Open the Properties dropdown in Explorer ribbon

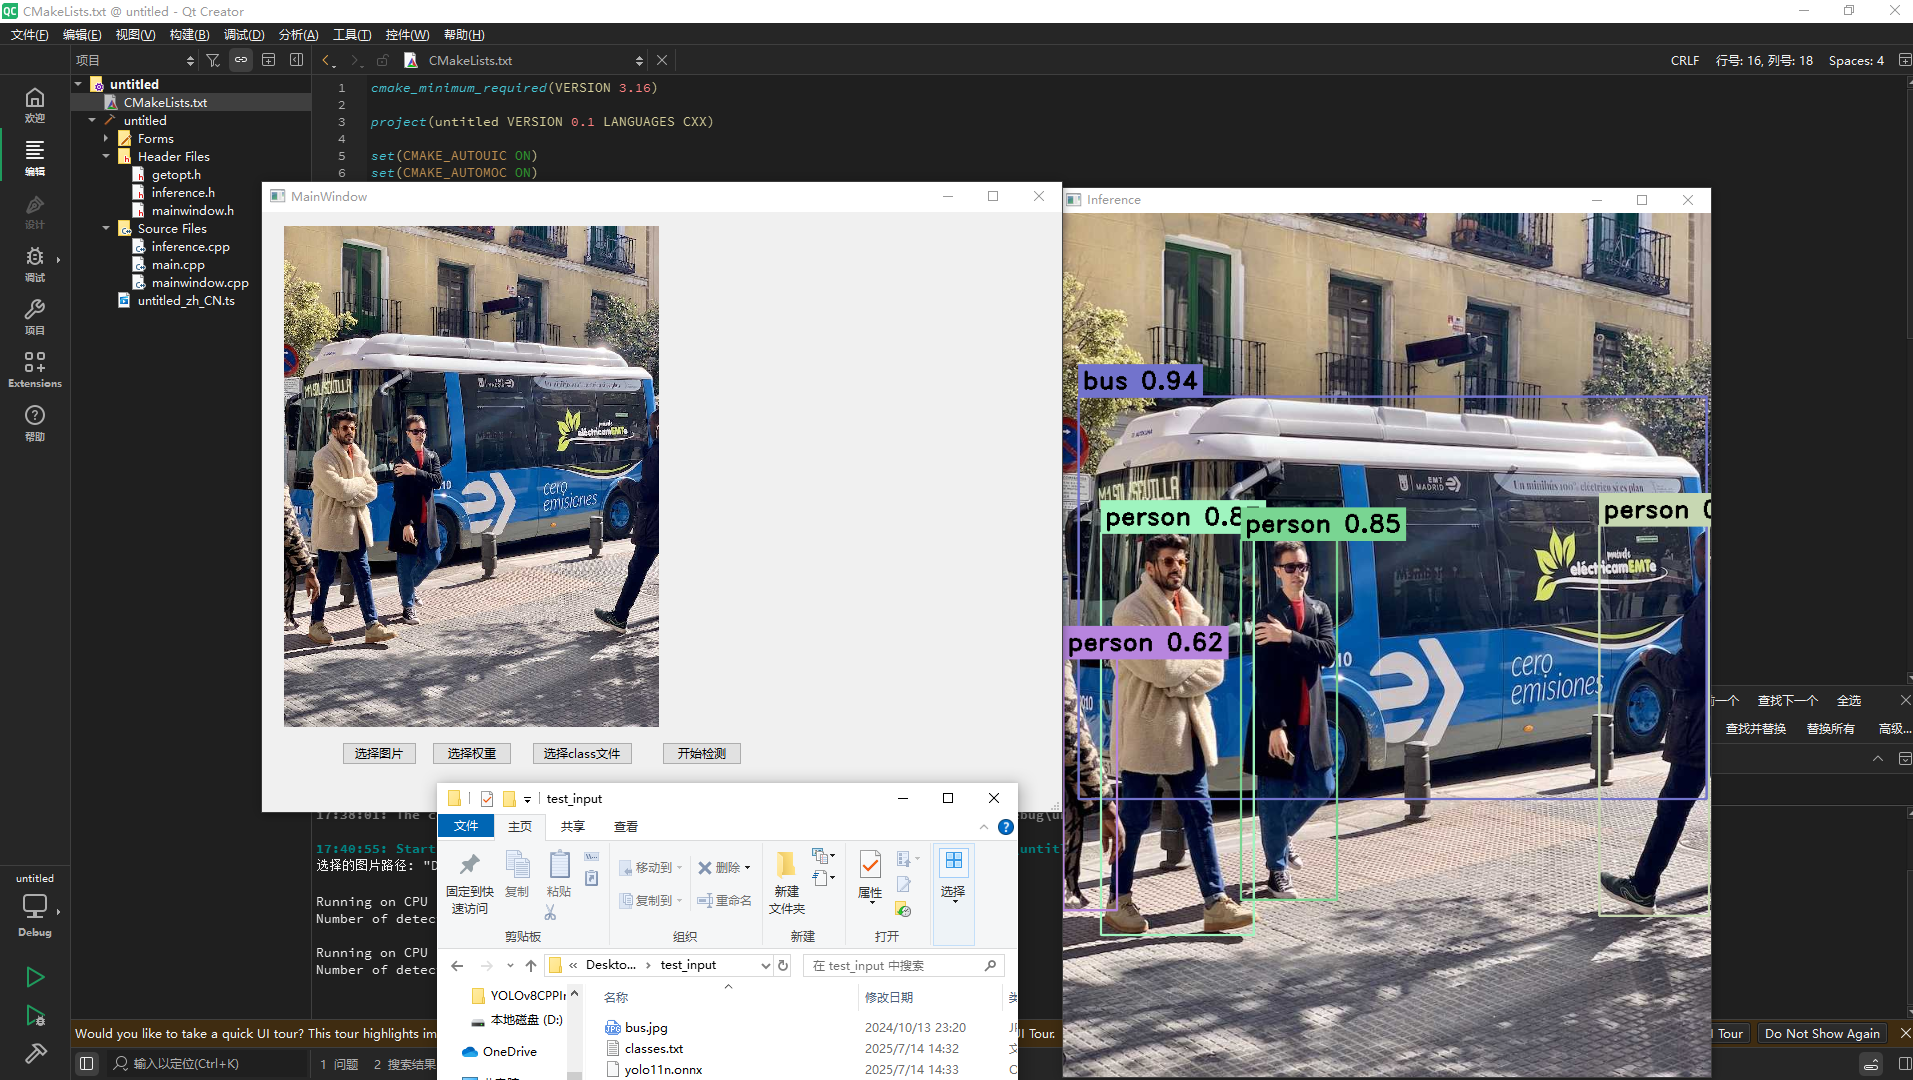[871, 904]
